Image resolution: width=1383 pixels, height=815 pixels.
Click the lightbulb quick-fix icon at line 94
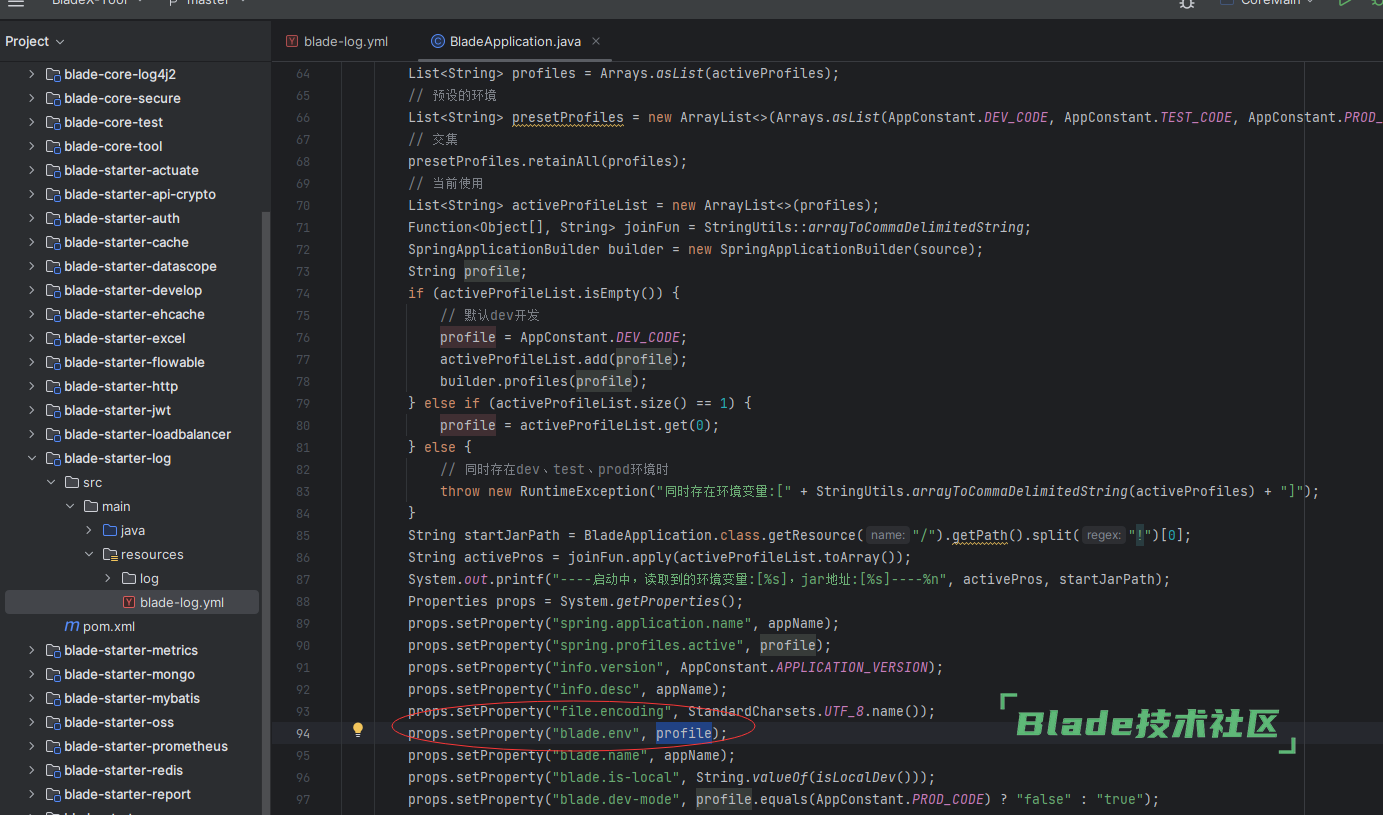(x=358, y=731)
